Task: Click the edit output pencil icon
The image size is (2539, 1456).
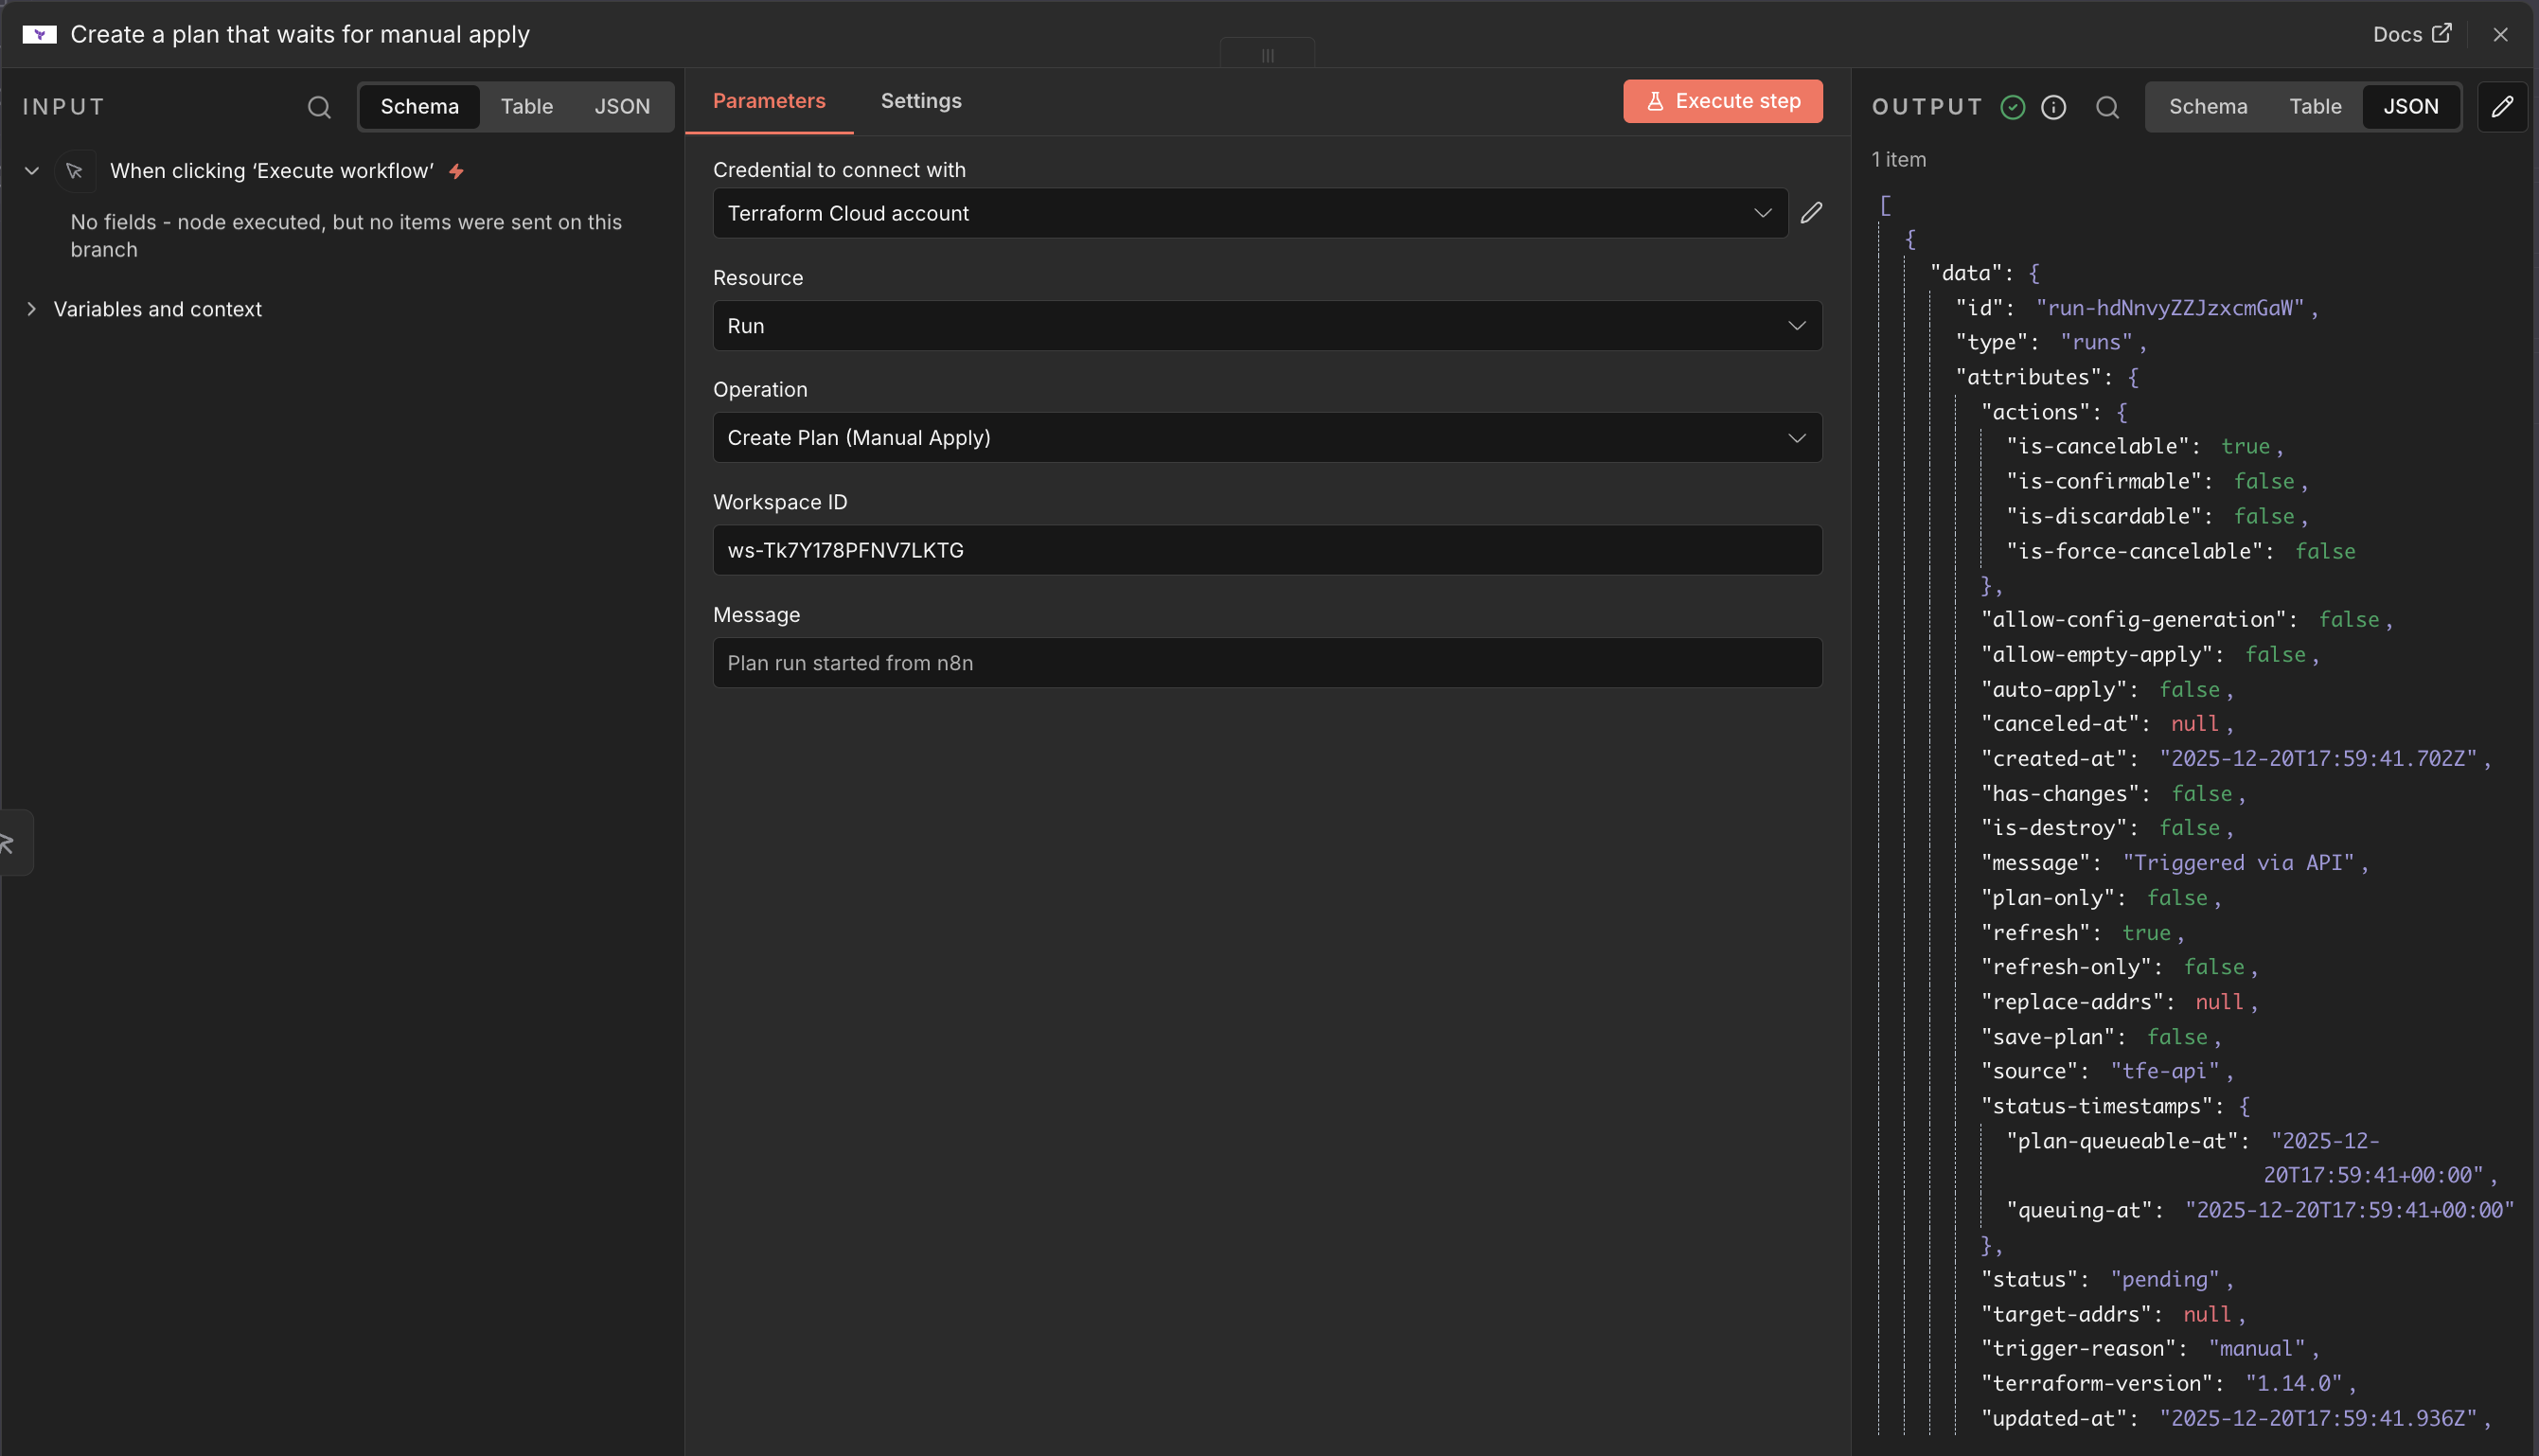Action: [2502, 107]
